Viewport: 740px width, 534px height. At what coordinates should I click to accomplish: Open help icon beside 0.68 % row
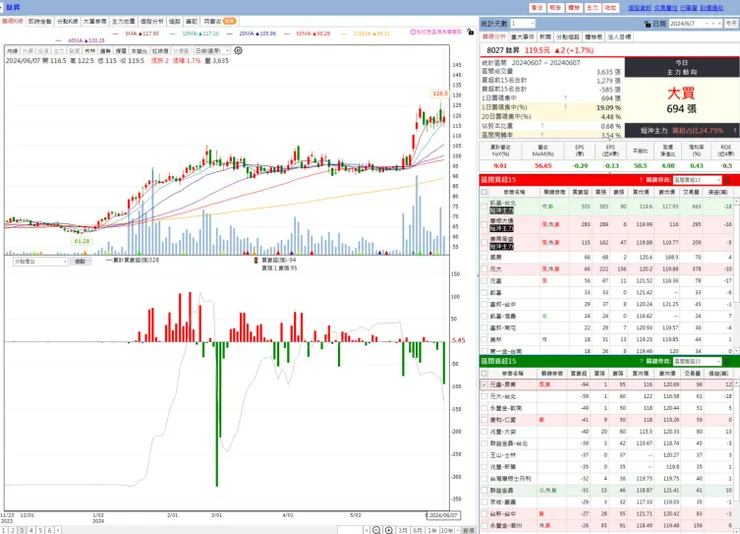[x=542, y=125]
